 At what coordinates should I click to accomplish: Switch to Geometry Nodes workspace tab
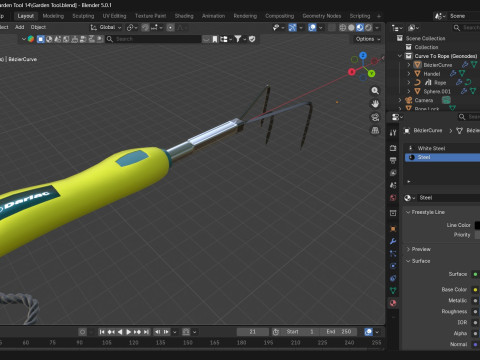tap(322, 16)
